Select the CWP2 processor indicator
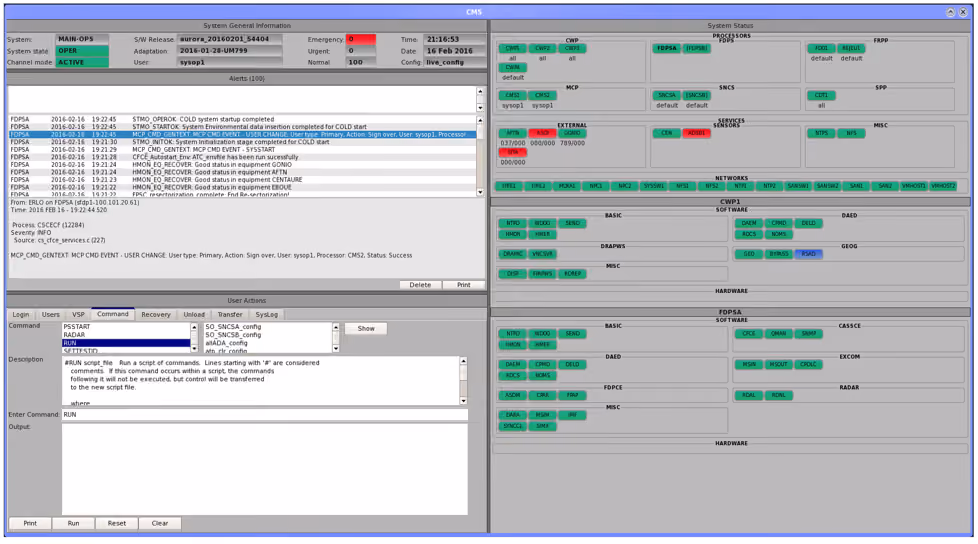 click(x=542, y=48)
